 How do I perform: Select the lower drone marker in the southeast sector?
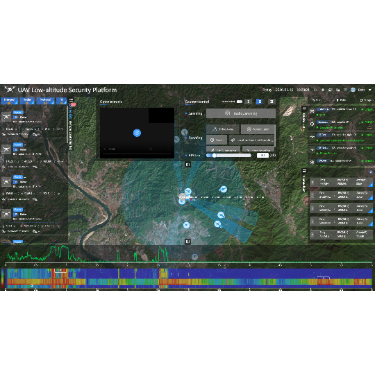pos(218,224)
